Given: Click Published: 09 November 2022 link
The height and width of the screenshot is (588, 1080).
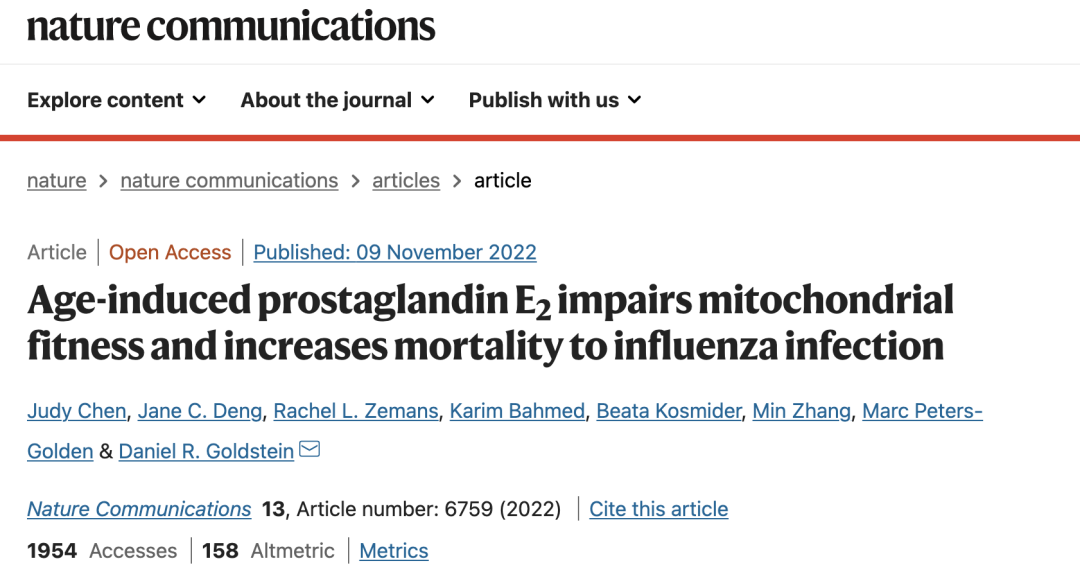Looking at the screenshot, I should coord(395,252).
